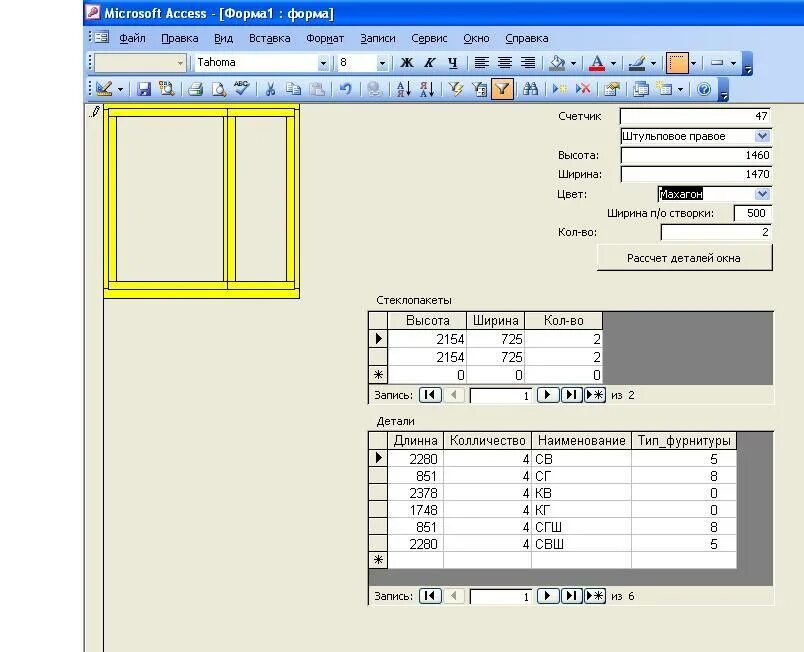Click Ширина п/о створки field
Screen dimensions: 804x652
(x=752, y=213)
